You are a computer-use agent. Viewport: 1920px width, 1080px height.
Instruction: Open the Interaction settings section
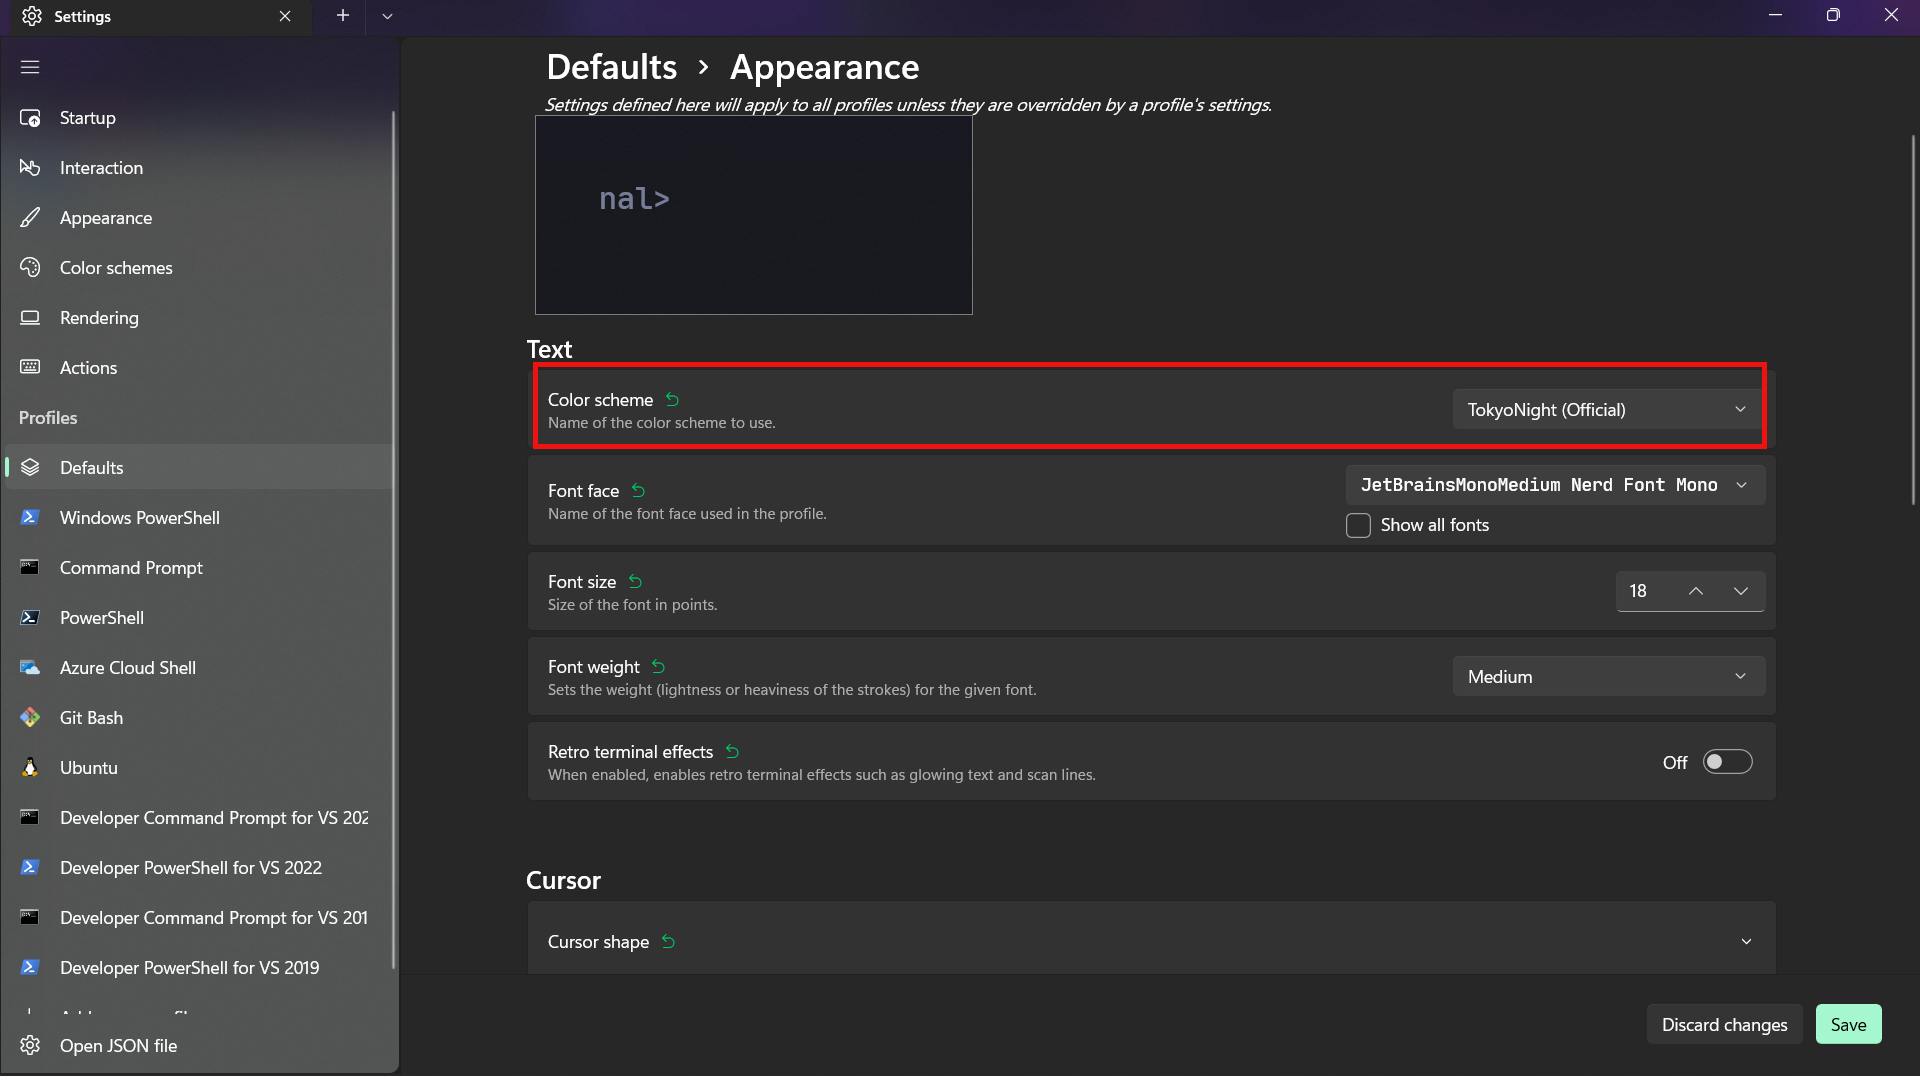tap(100, 167)
